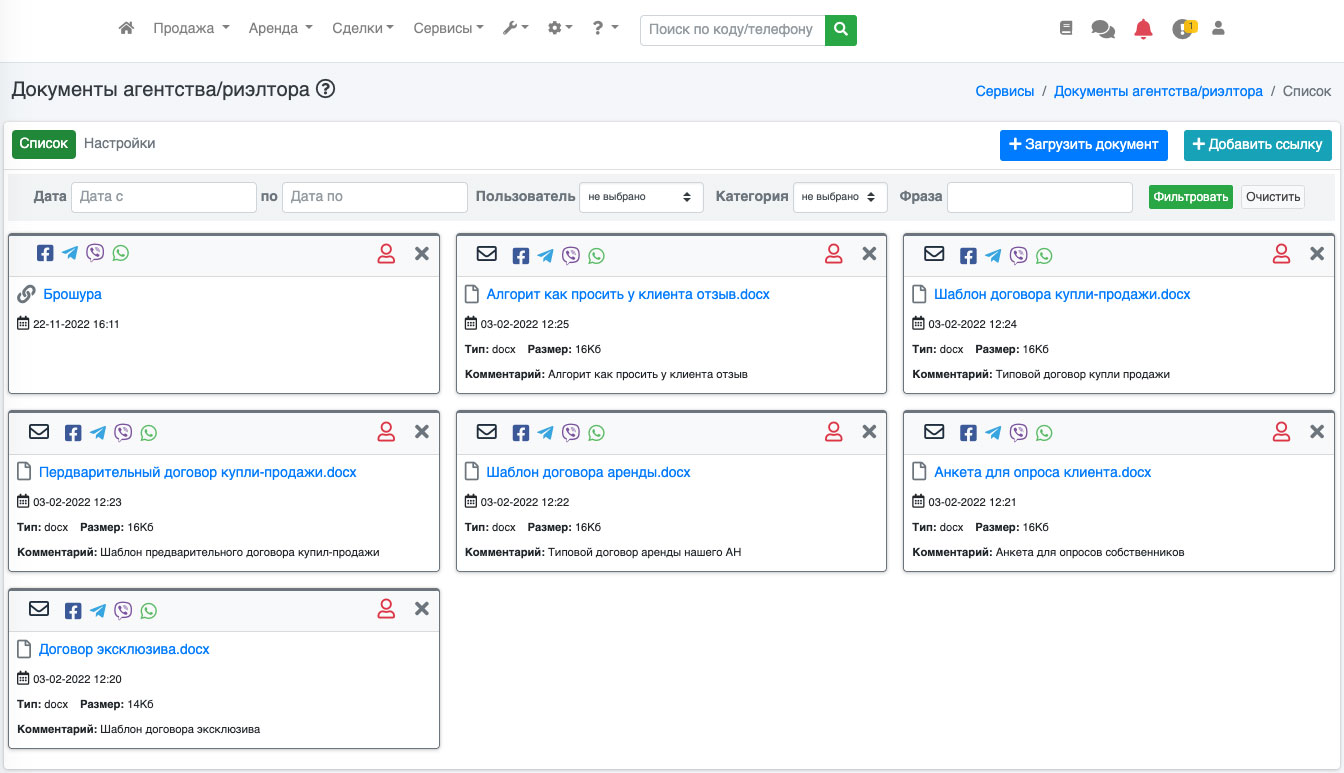Open the red notifications bell
Image resolution: width=1344 pixels, height=773 pixels.
[1143, 29]
